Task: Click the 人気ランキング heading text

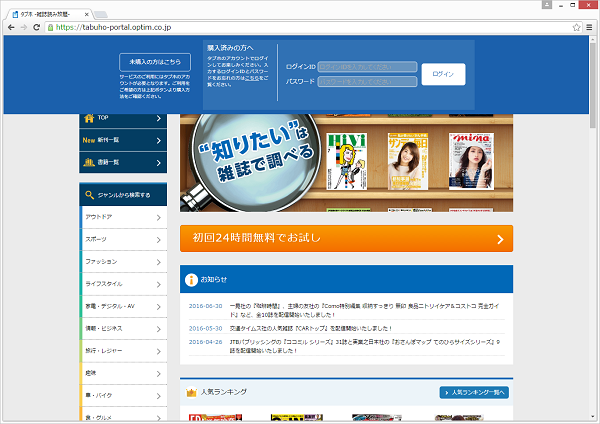Action: click(x=224, y=392)
